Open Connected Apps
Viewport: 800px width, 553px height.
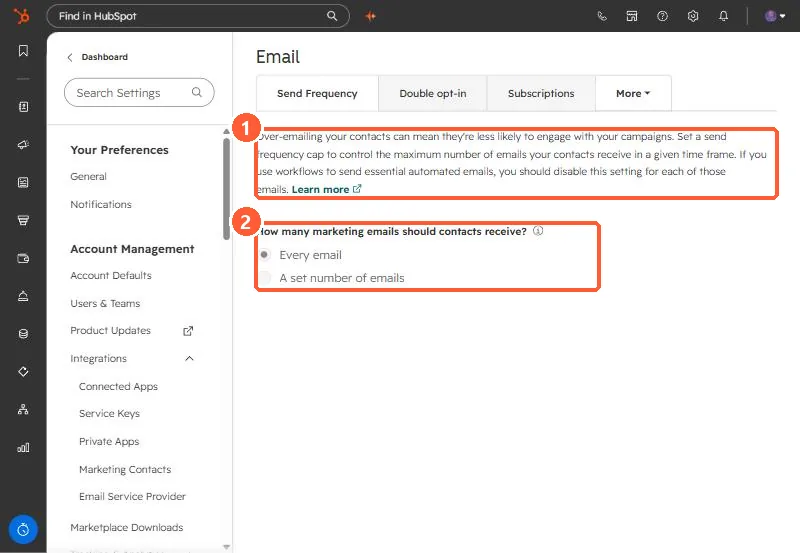118,387
